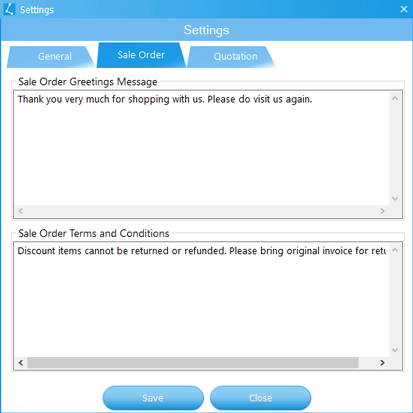The width and height of the screenshot is (413, 413).
Task: Click down arrow of Greetings Message scrollbar
Action: (x=395, y=199)
